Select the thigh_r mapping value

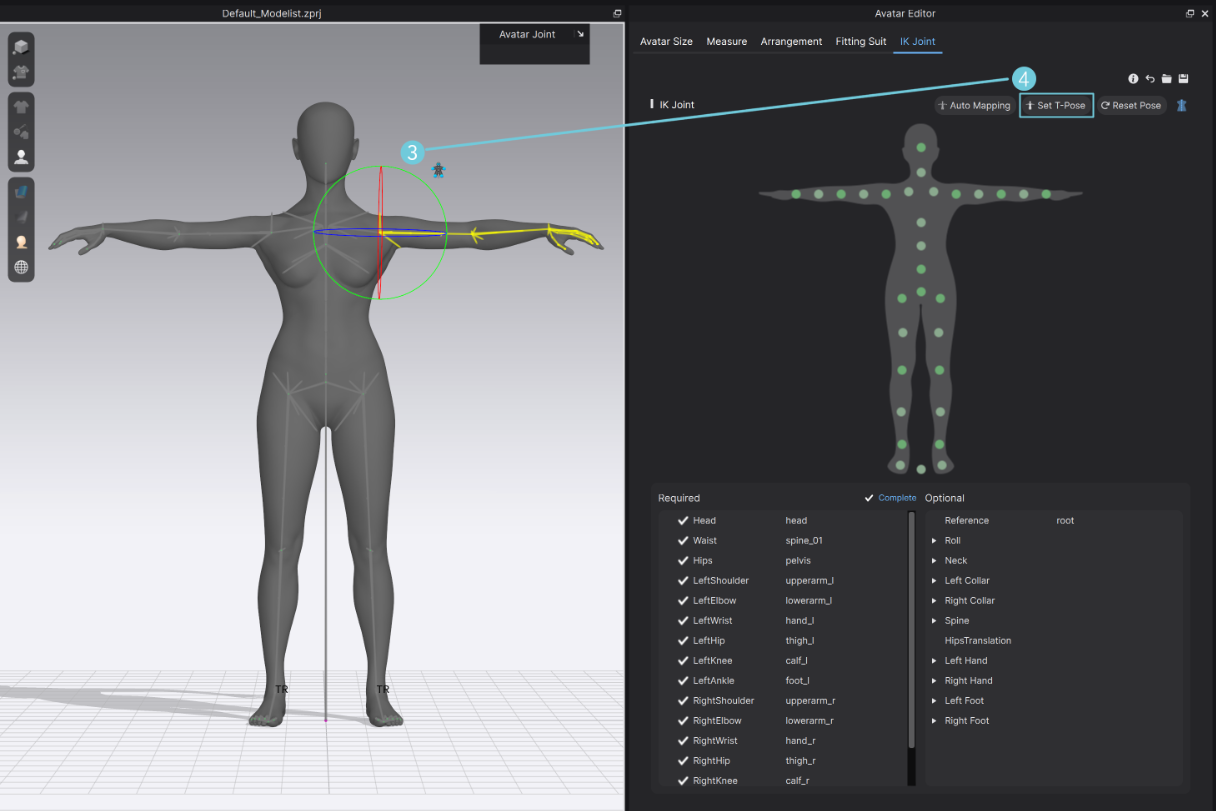(799, 760)
